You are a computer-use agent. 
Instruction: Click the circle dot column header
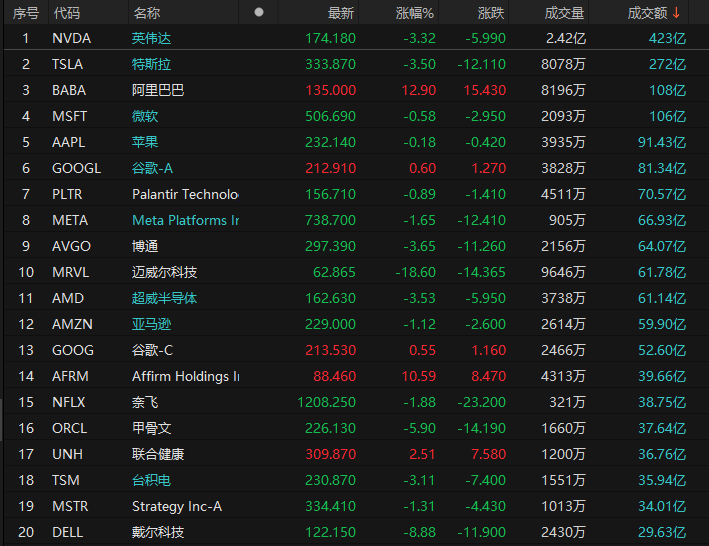259,12
